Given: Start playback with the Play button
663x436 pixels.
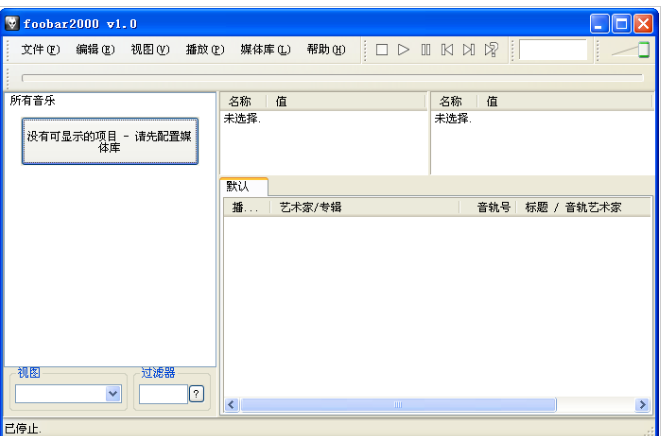Looking at the screenshot, I should (x=403, y=50).
